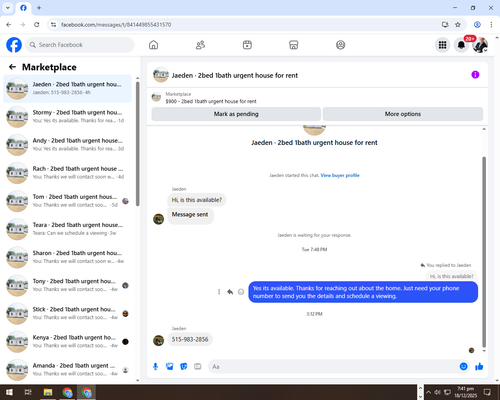This screenshot has width=500, height=400.
Task: Open the Tom conversation in the list
Action: pyautogui.click(x=67, y=201)
